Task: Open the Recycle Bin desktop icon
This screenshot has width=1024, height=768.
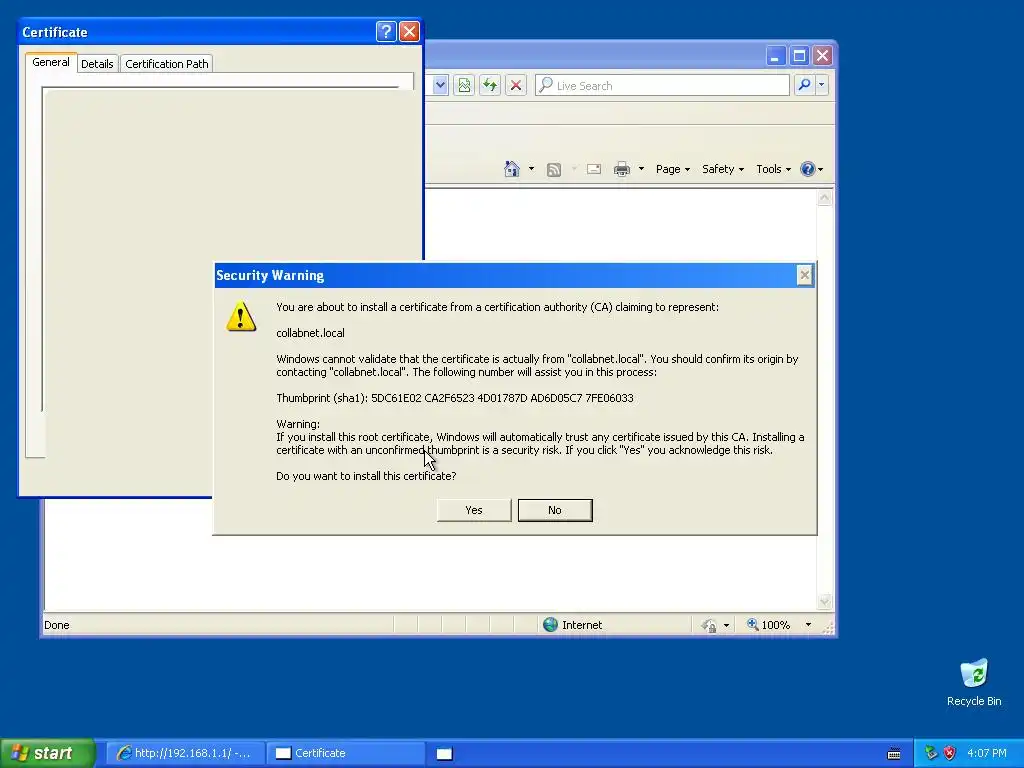Action: [x=974, y=682]
